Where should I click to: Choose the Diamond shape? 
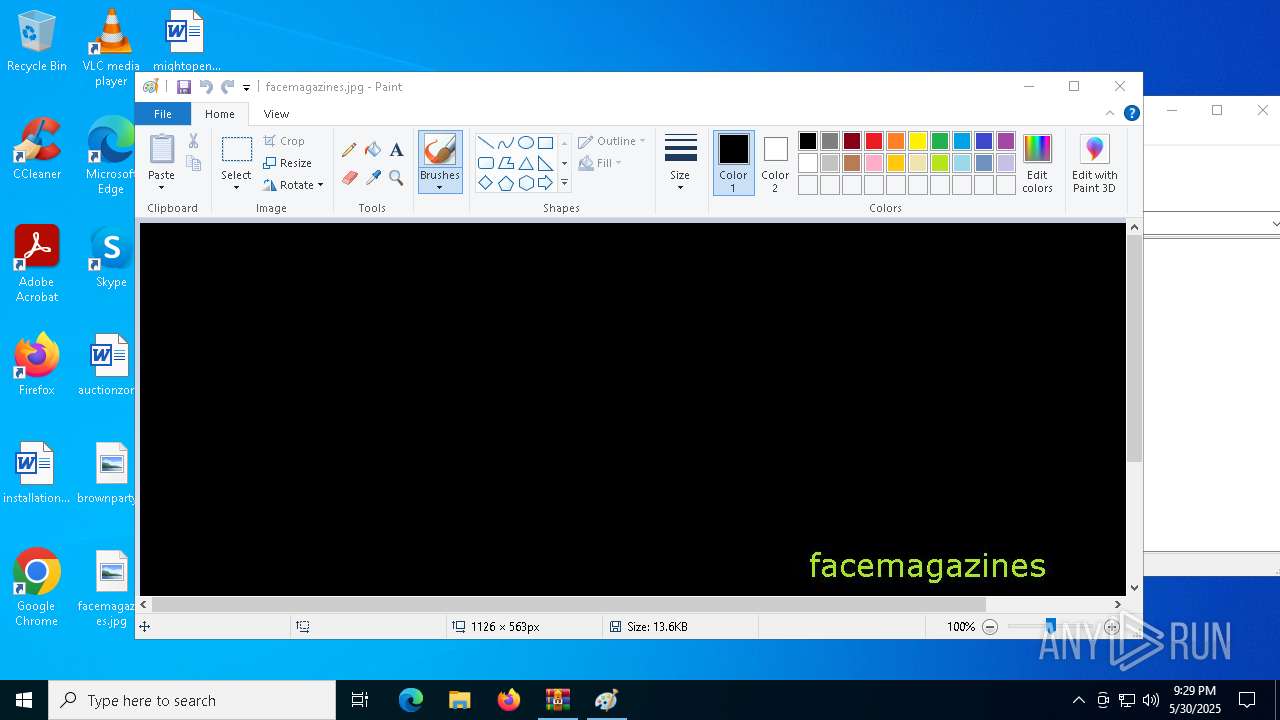485,183
